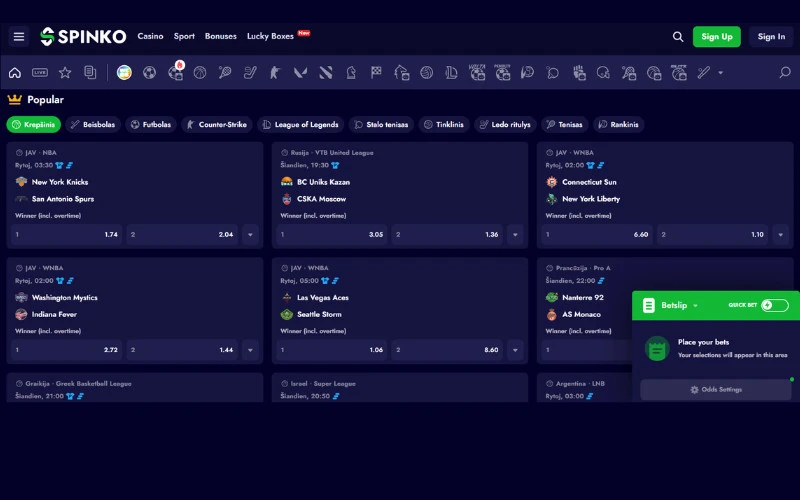Expand more markets for Aces vs Storm

tap(515, 350)
